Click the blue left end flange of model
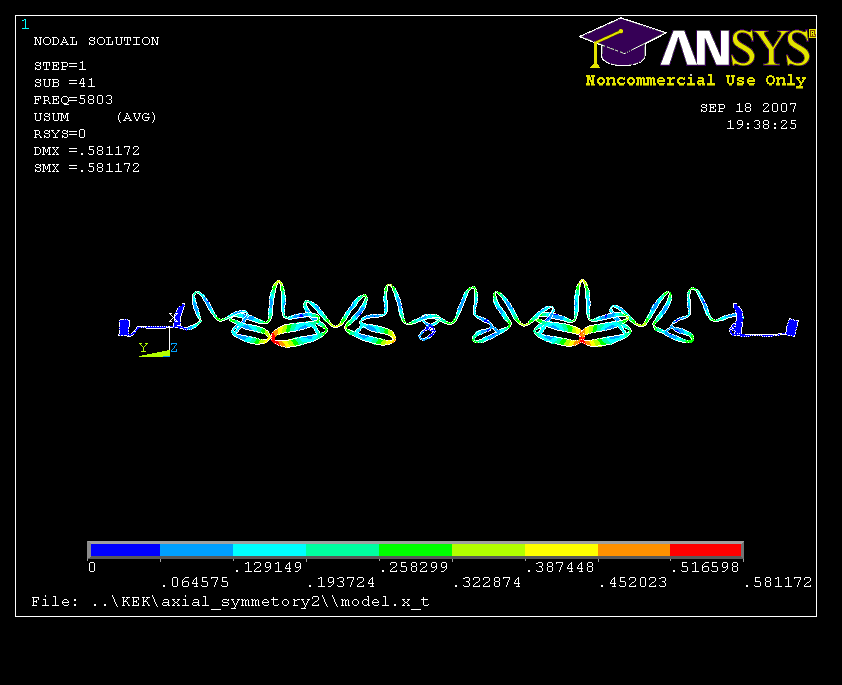The height and width of the screenshot is (685, 842). click(x=124, y=327)
